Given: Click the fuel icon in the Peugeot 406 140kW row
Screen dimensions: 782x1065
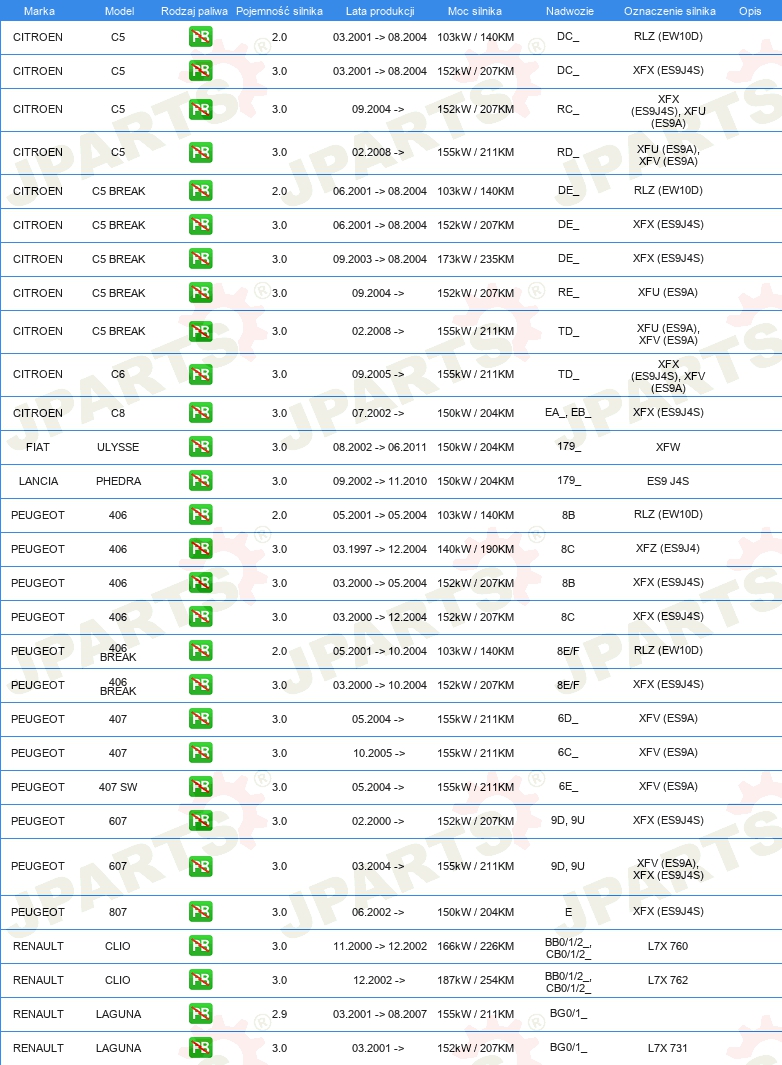Looking at the screenshot, I should tap(200, 549).
